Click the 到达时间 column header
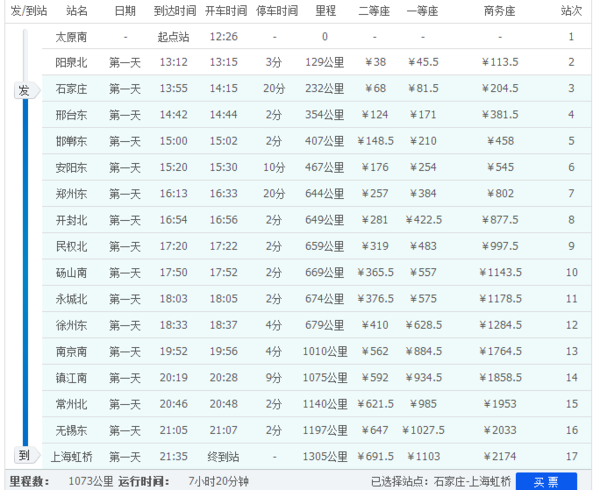 (x=175, y=11)
